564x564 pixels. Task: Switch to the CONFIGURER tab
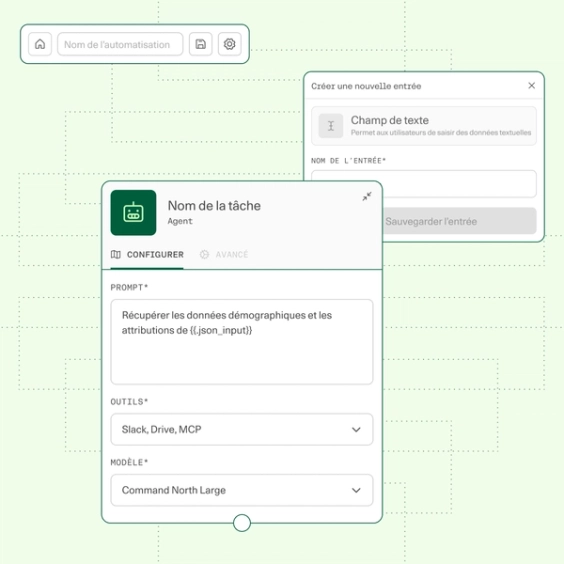point(147,255)
